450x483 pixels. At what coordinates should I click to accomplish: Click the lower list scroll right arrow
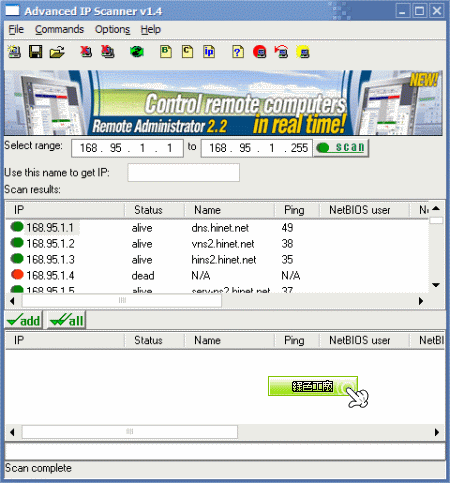[437, 432]
